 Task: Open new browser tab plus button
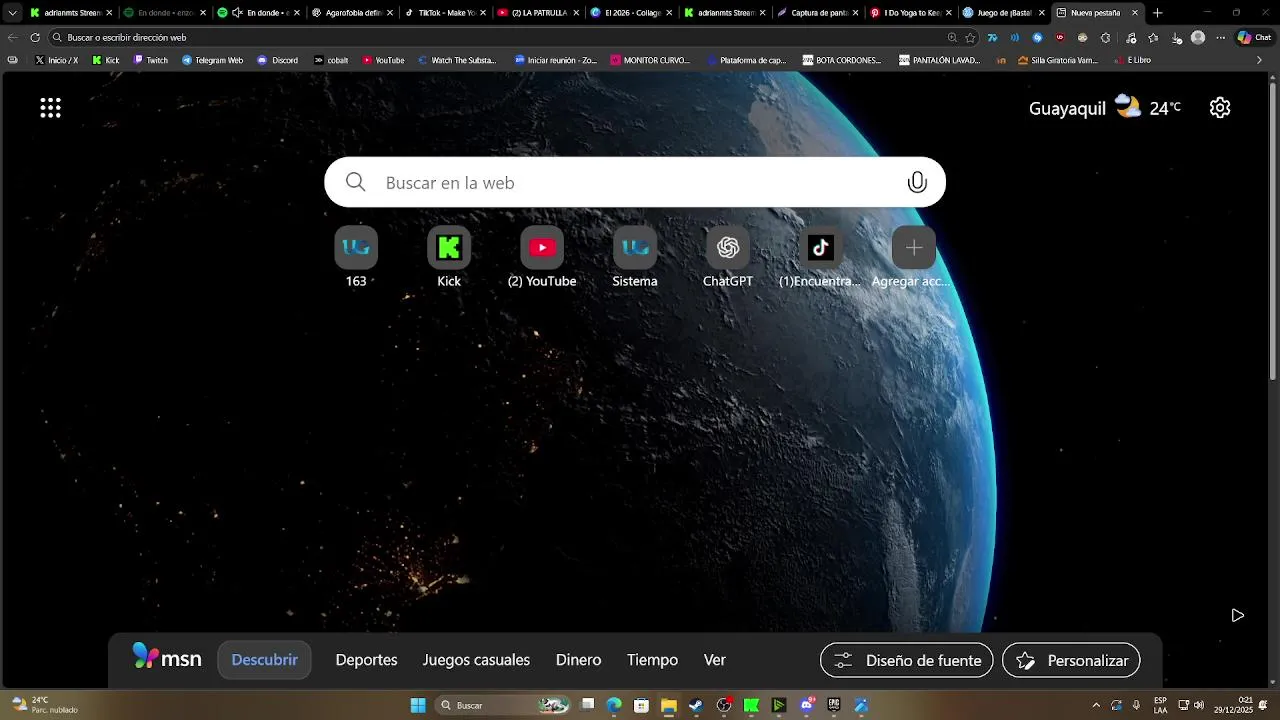tap(1158, 13)
